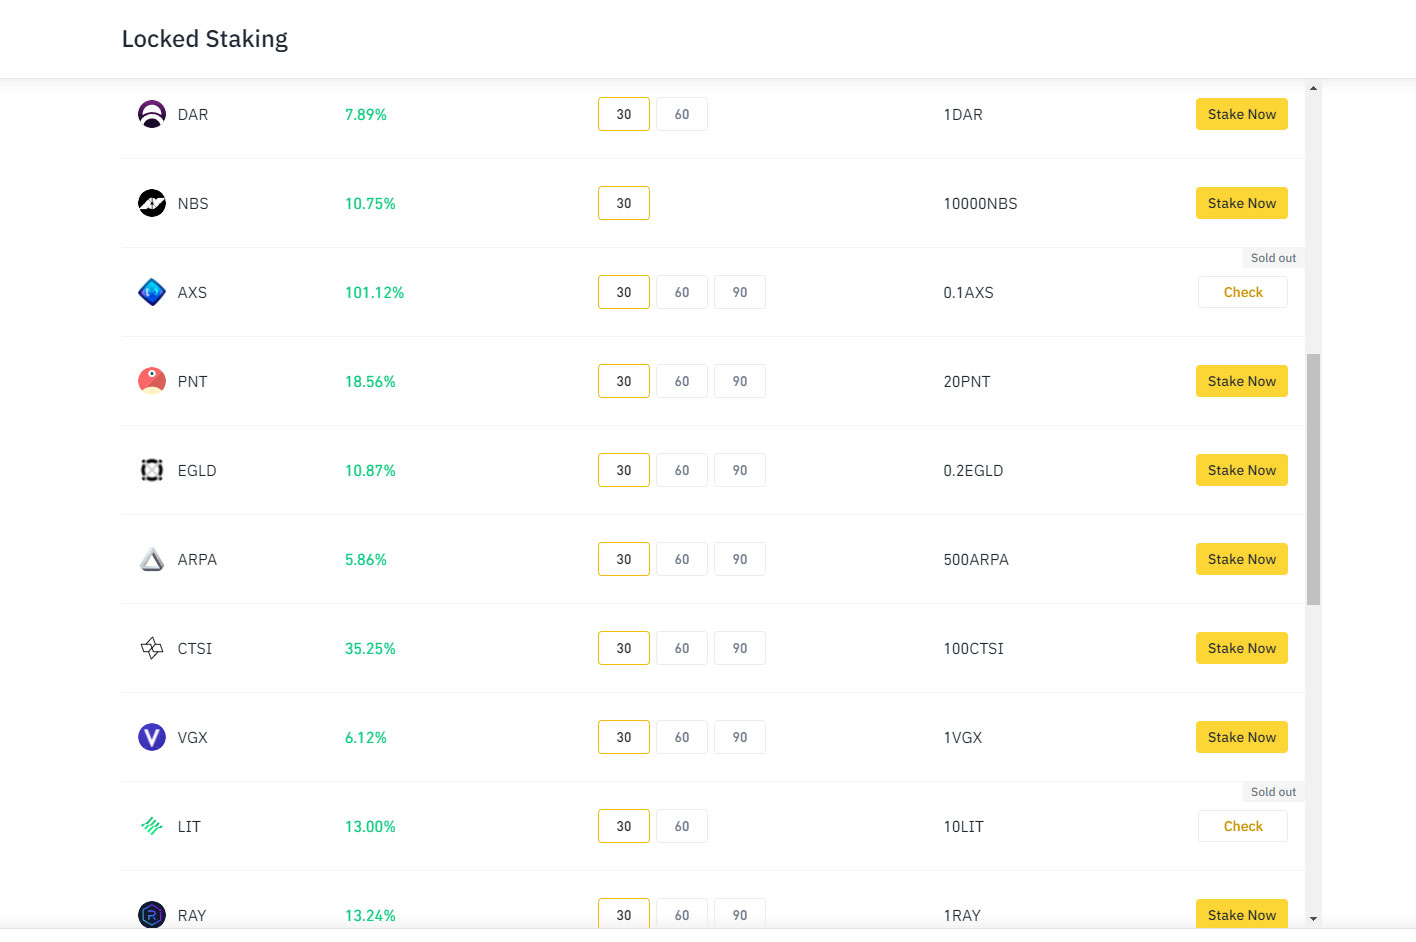Select 60-day duration for CTSI
This screenshot has width=1416, height=942.
point(682,648)
